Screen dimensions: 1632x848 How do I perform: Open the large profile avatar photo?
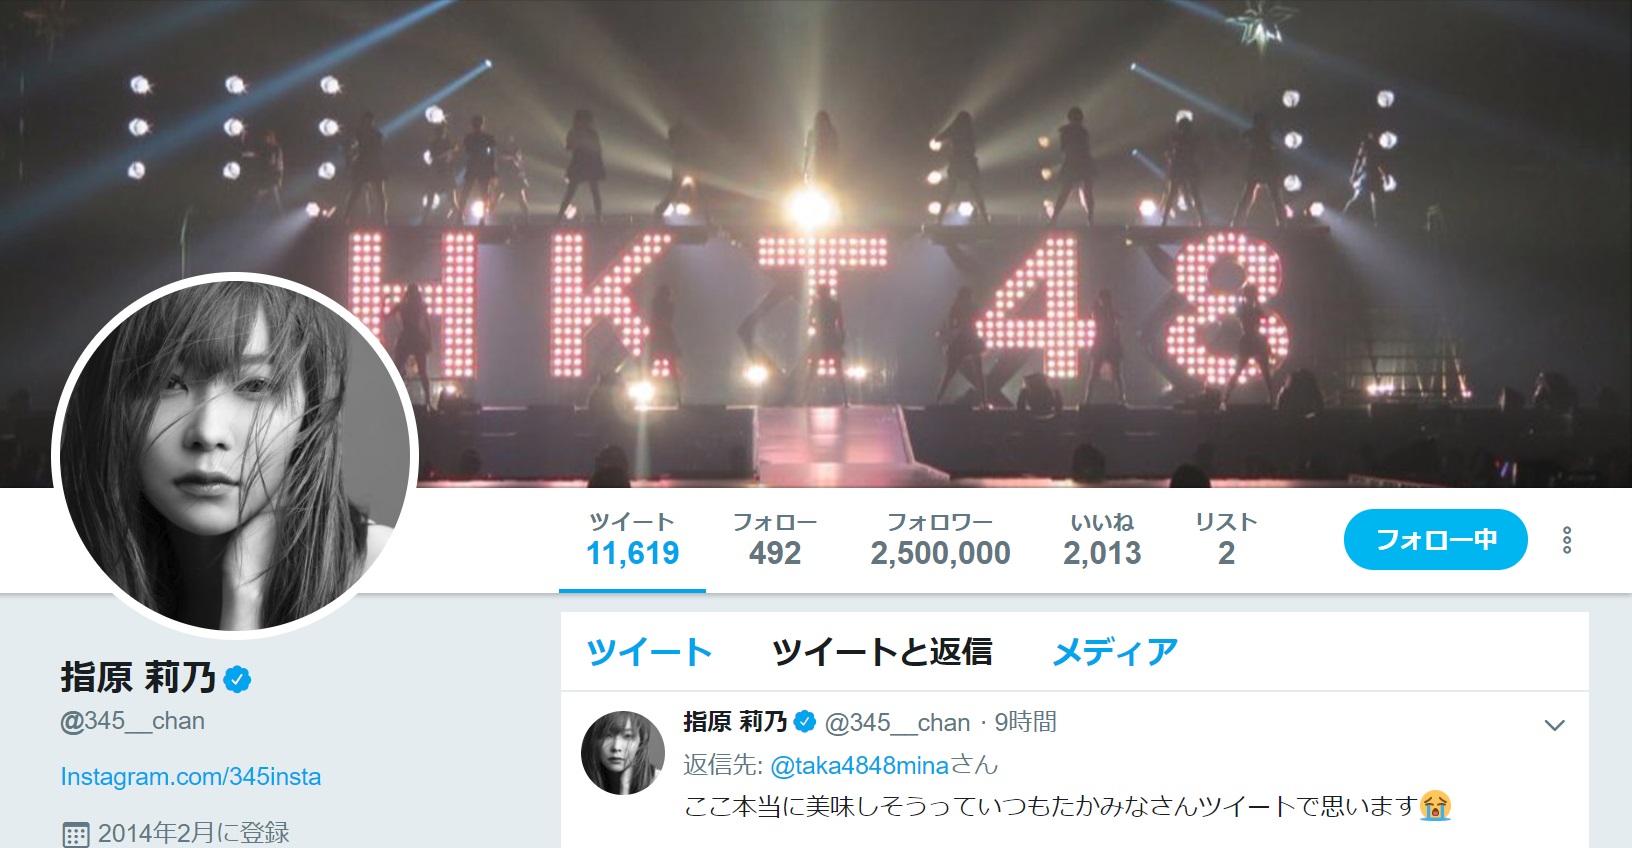[235, 455]
